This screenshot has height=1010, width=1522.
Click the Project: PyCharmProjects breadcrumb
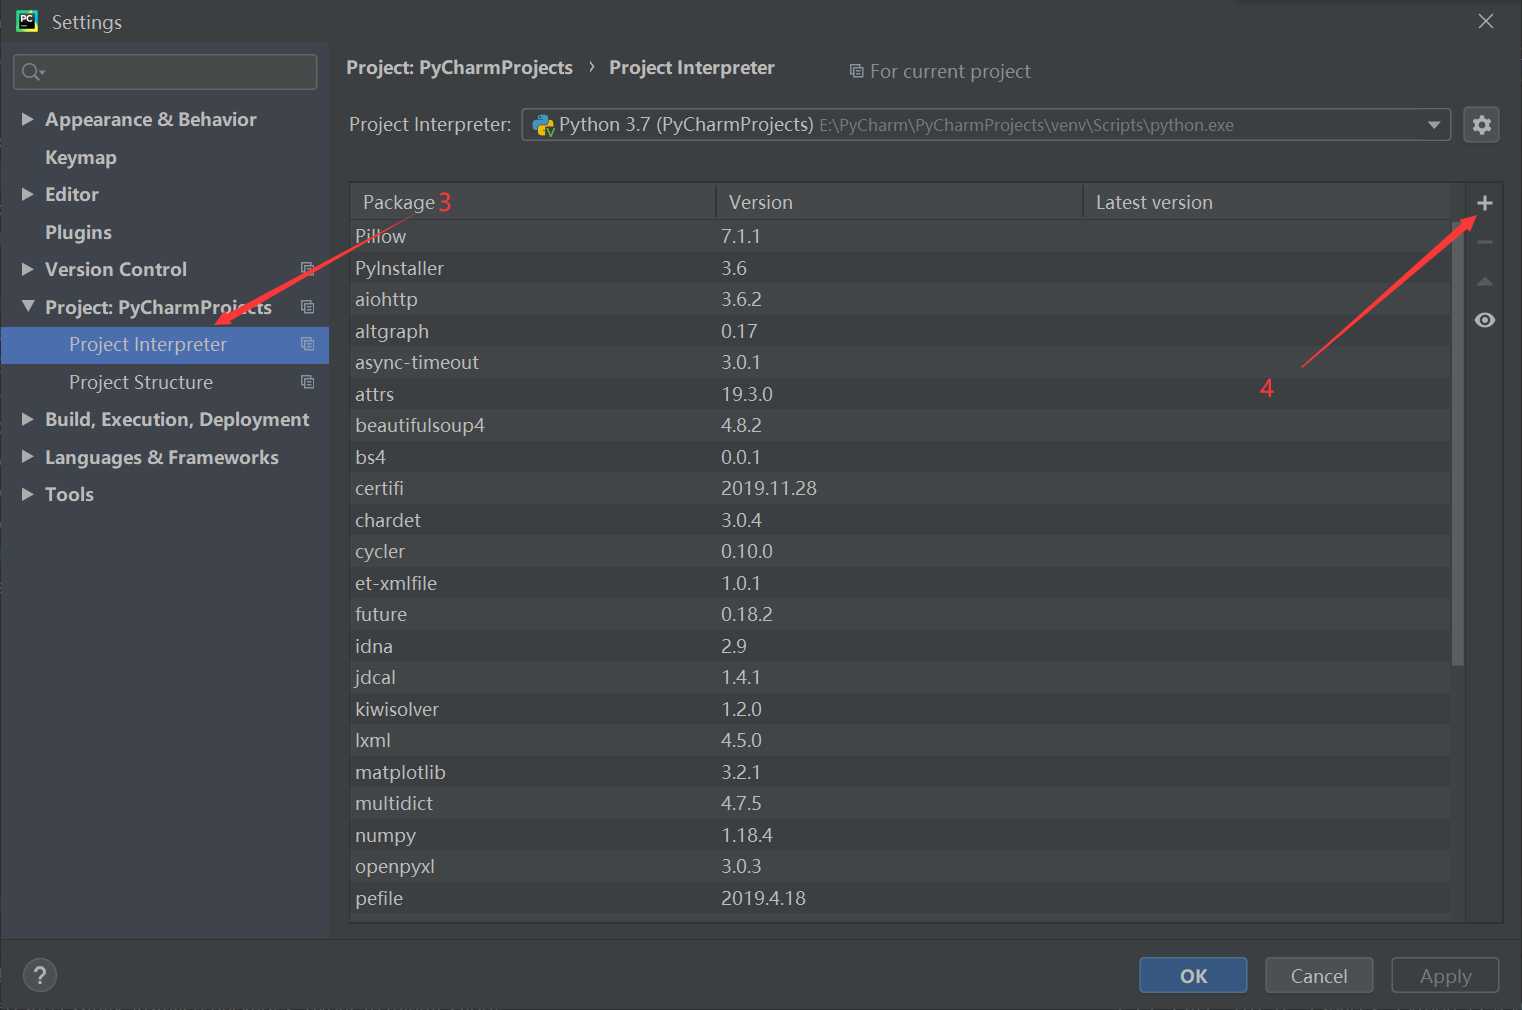459,67
